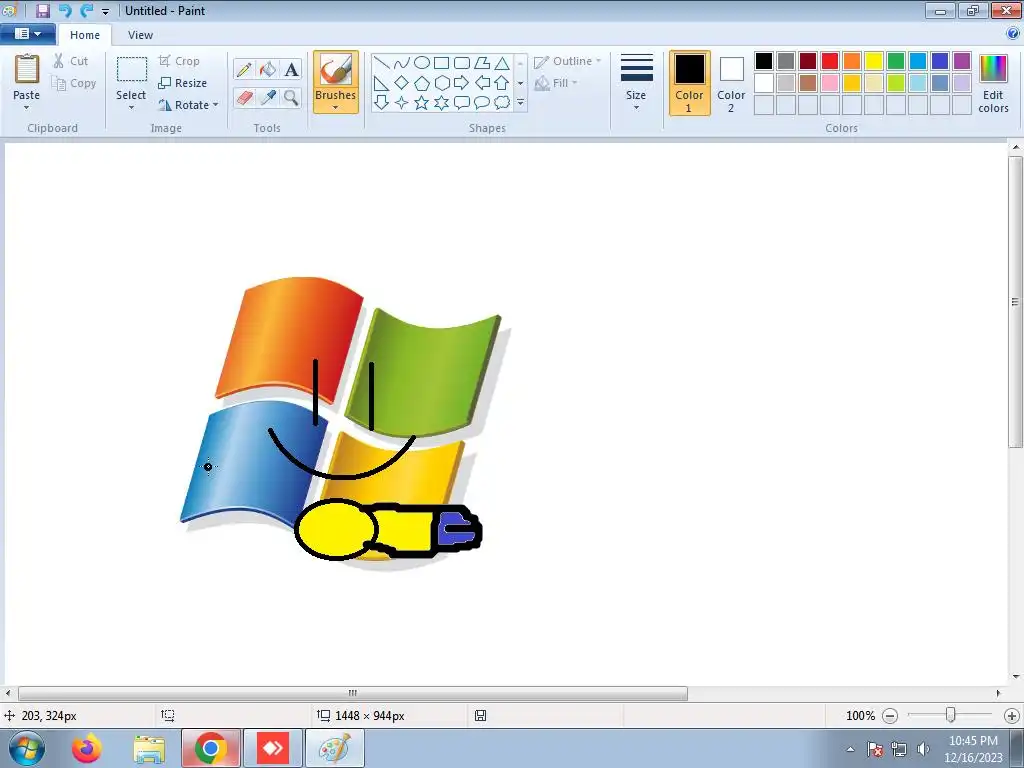Choose the Cloud callout shape
The width and height of the screenshot is (1024, 768).
(502, 103)
